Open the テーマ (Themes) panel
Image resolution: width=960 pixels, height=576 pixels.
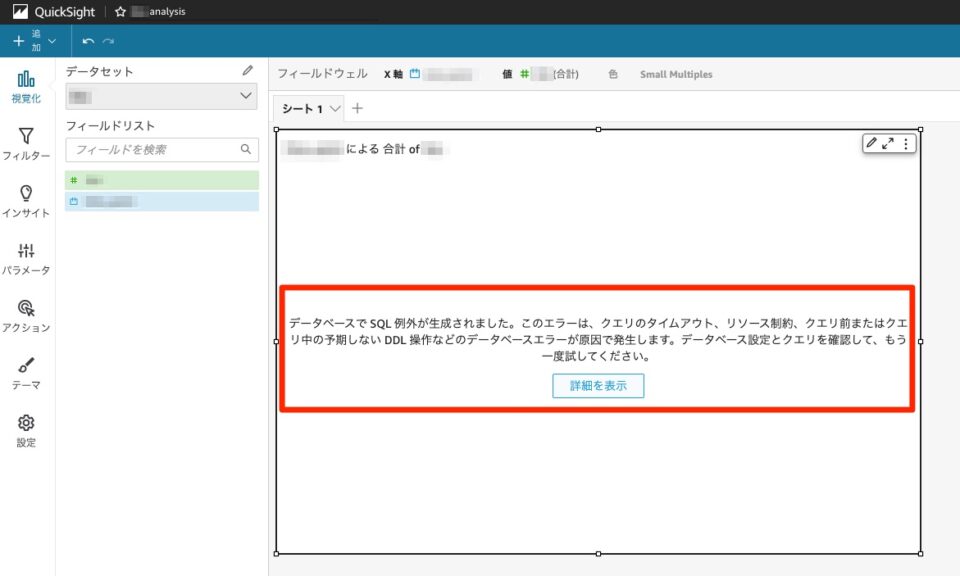(x=26, y=373)
